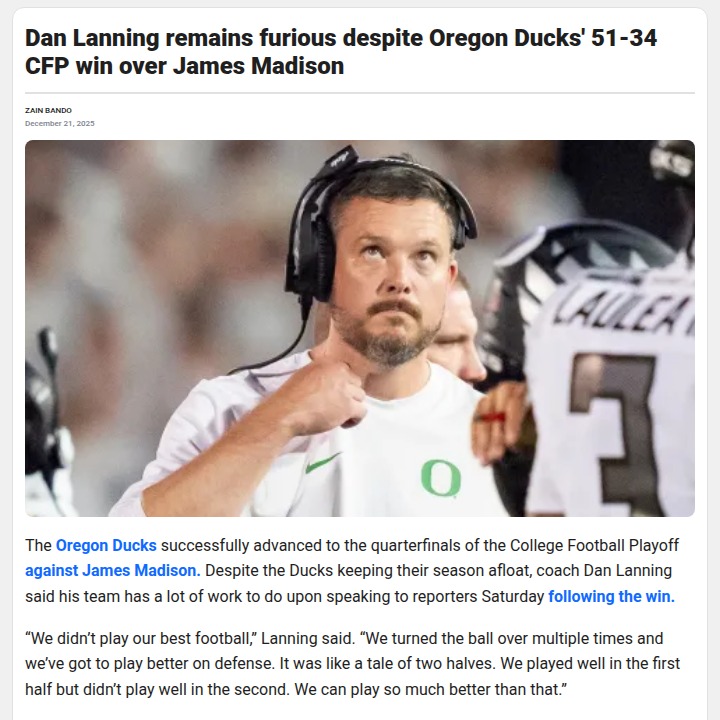Screen dimensions: 720x720
Task: Select the December 21, 2025 date
Action: coord(60,123)
